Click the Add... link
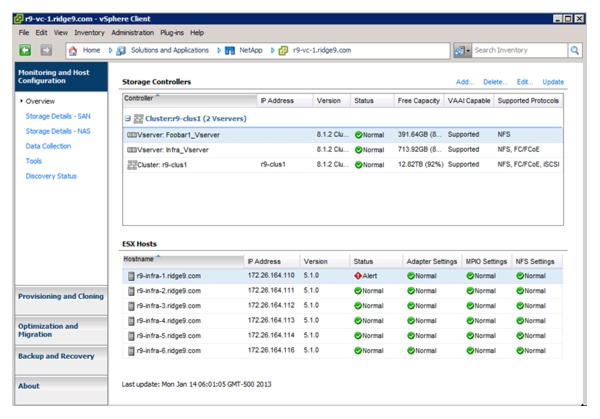Viewport: 600px width, 419px height. (x=465, y=82)
